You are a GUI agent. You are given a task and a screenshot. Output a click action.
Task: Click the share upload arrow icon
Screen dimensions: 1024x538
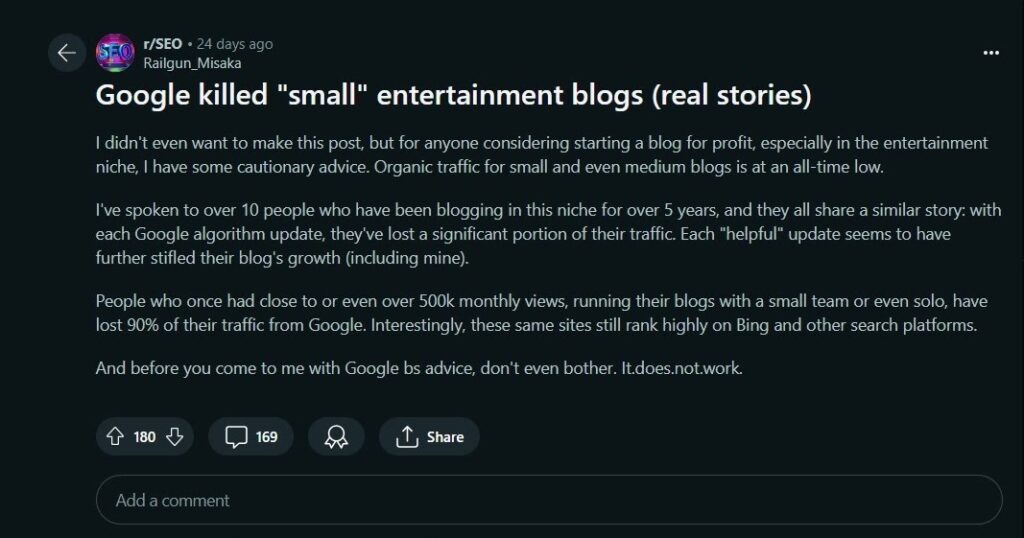[x=407, y=436]
